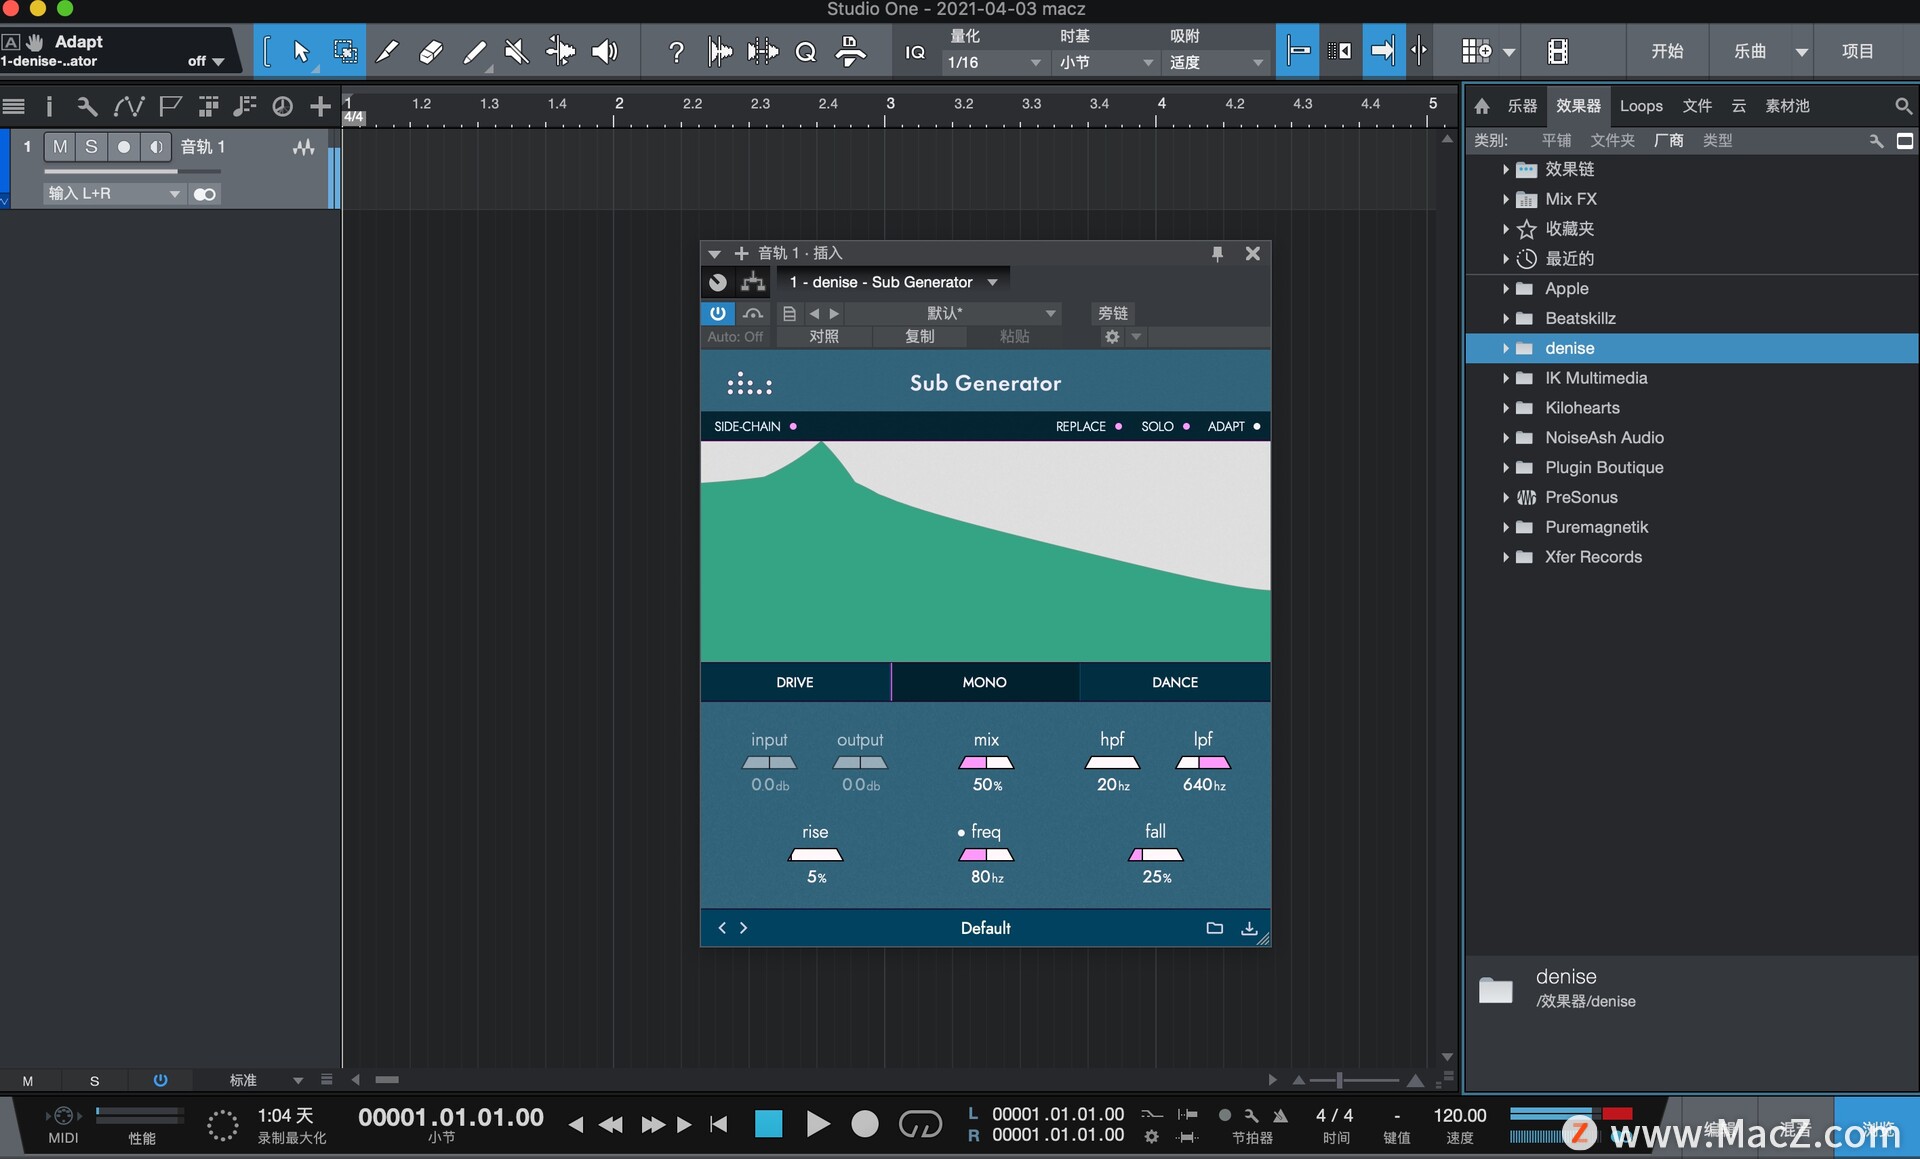
Task: Mute track 音轨 1
Action: point(60,147)
